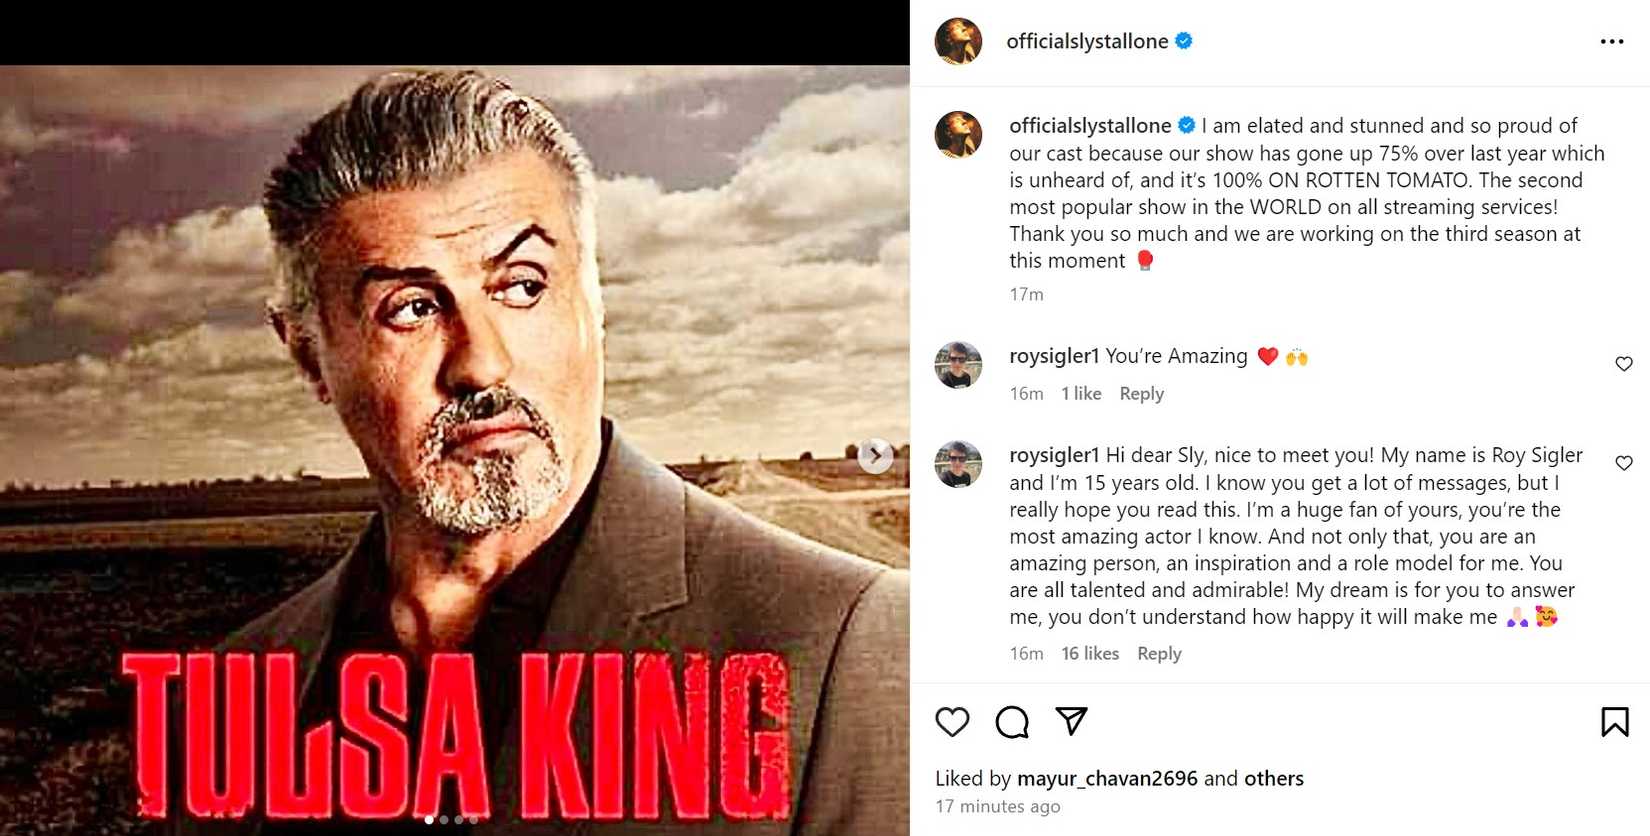Open roysigler1 avatar on first comment
Viewport: 1650px width, 836px height.
[x=958, y=365]
